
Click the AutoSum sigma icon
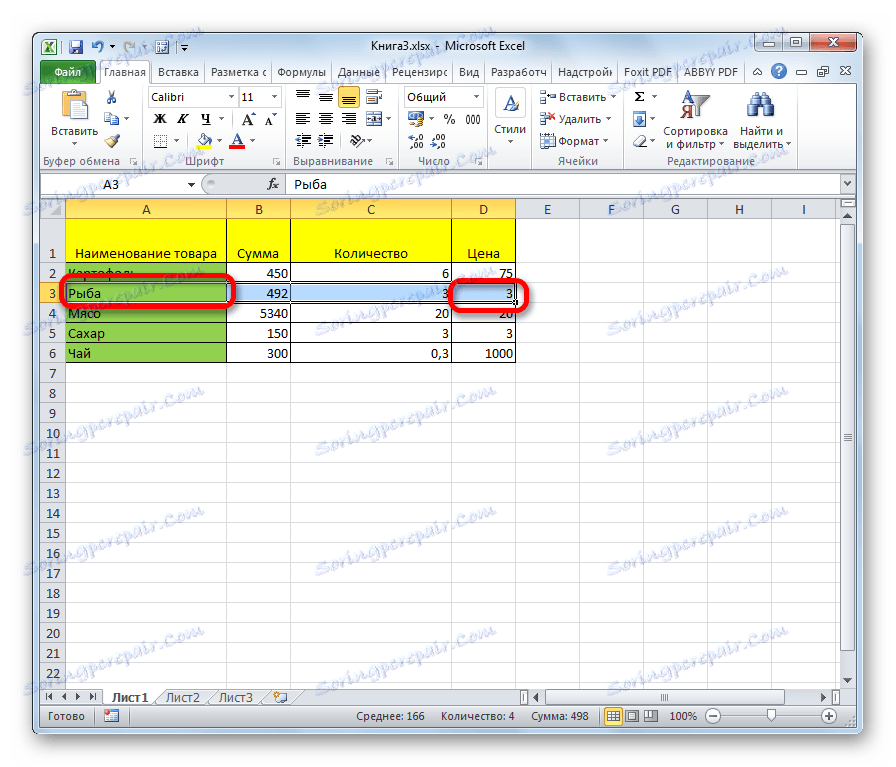click(x=640, y=97)
